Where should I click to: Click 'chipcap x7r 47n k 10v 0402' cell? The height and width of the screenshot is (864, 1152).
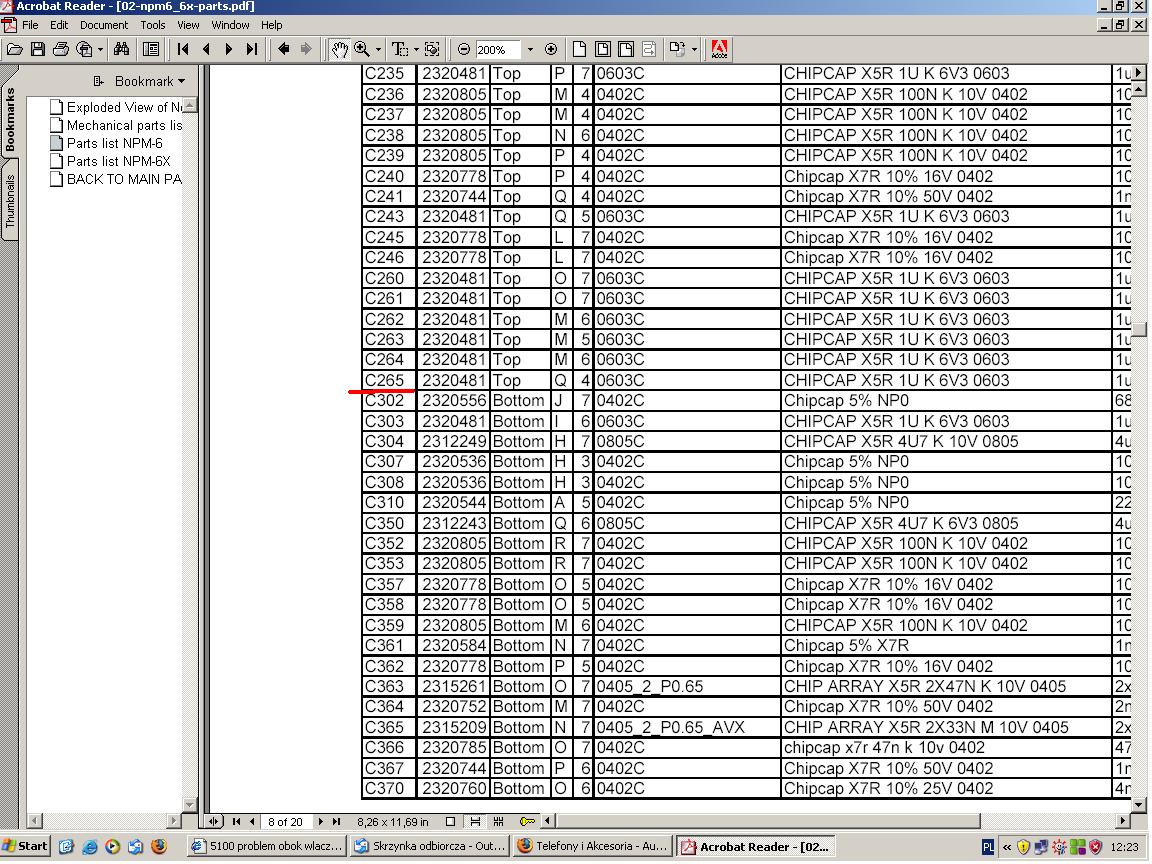pos(946,748)
